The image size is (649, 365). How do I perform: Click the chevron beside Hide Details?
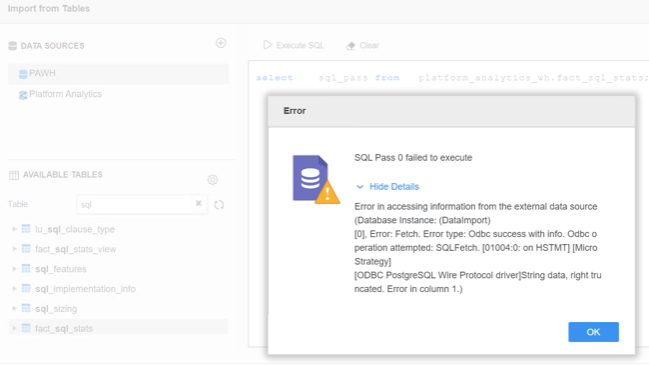(x=360, y=187)
